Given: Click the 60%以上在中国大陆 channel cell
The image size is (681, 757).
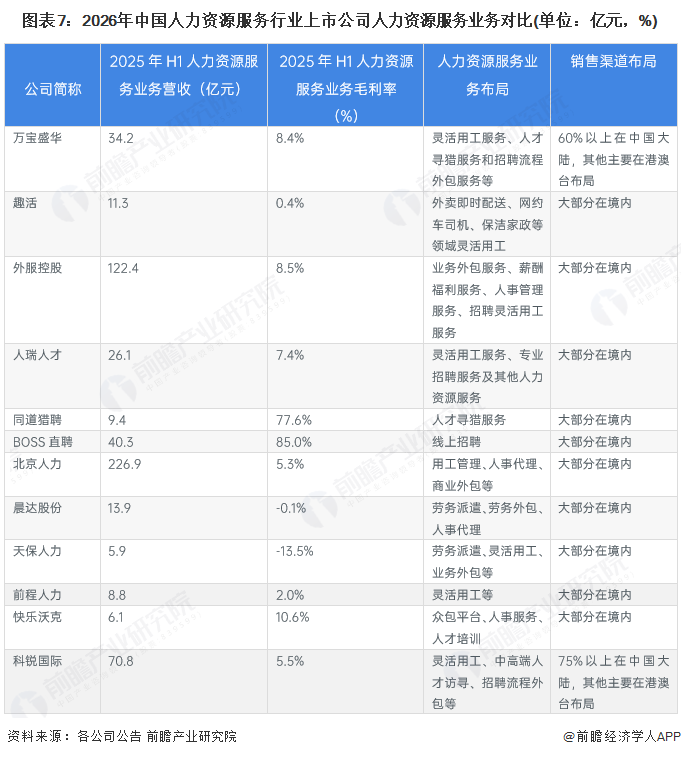Looking at the screenshot, I should click(613, 159).
